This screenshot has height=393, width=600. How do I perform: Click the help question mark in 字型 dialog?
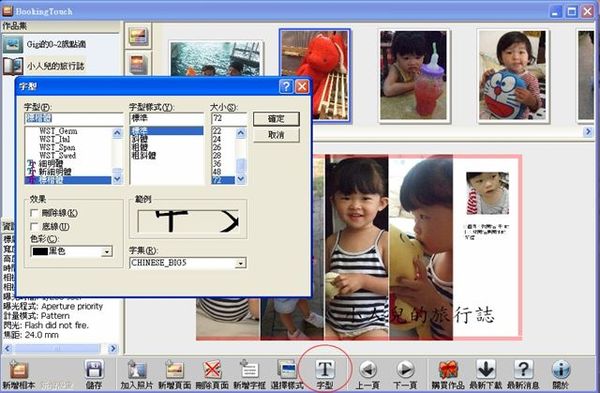(286, 86)
